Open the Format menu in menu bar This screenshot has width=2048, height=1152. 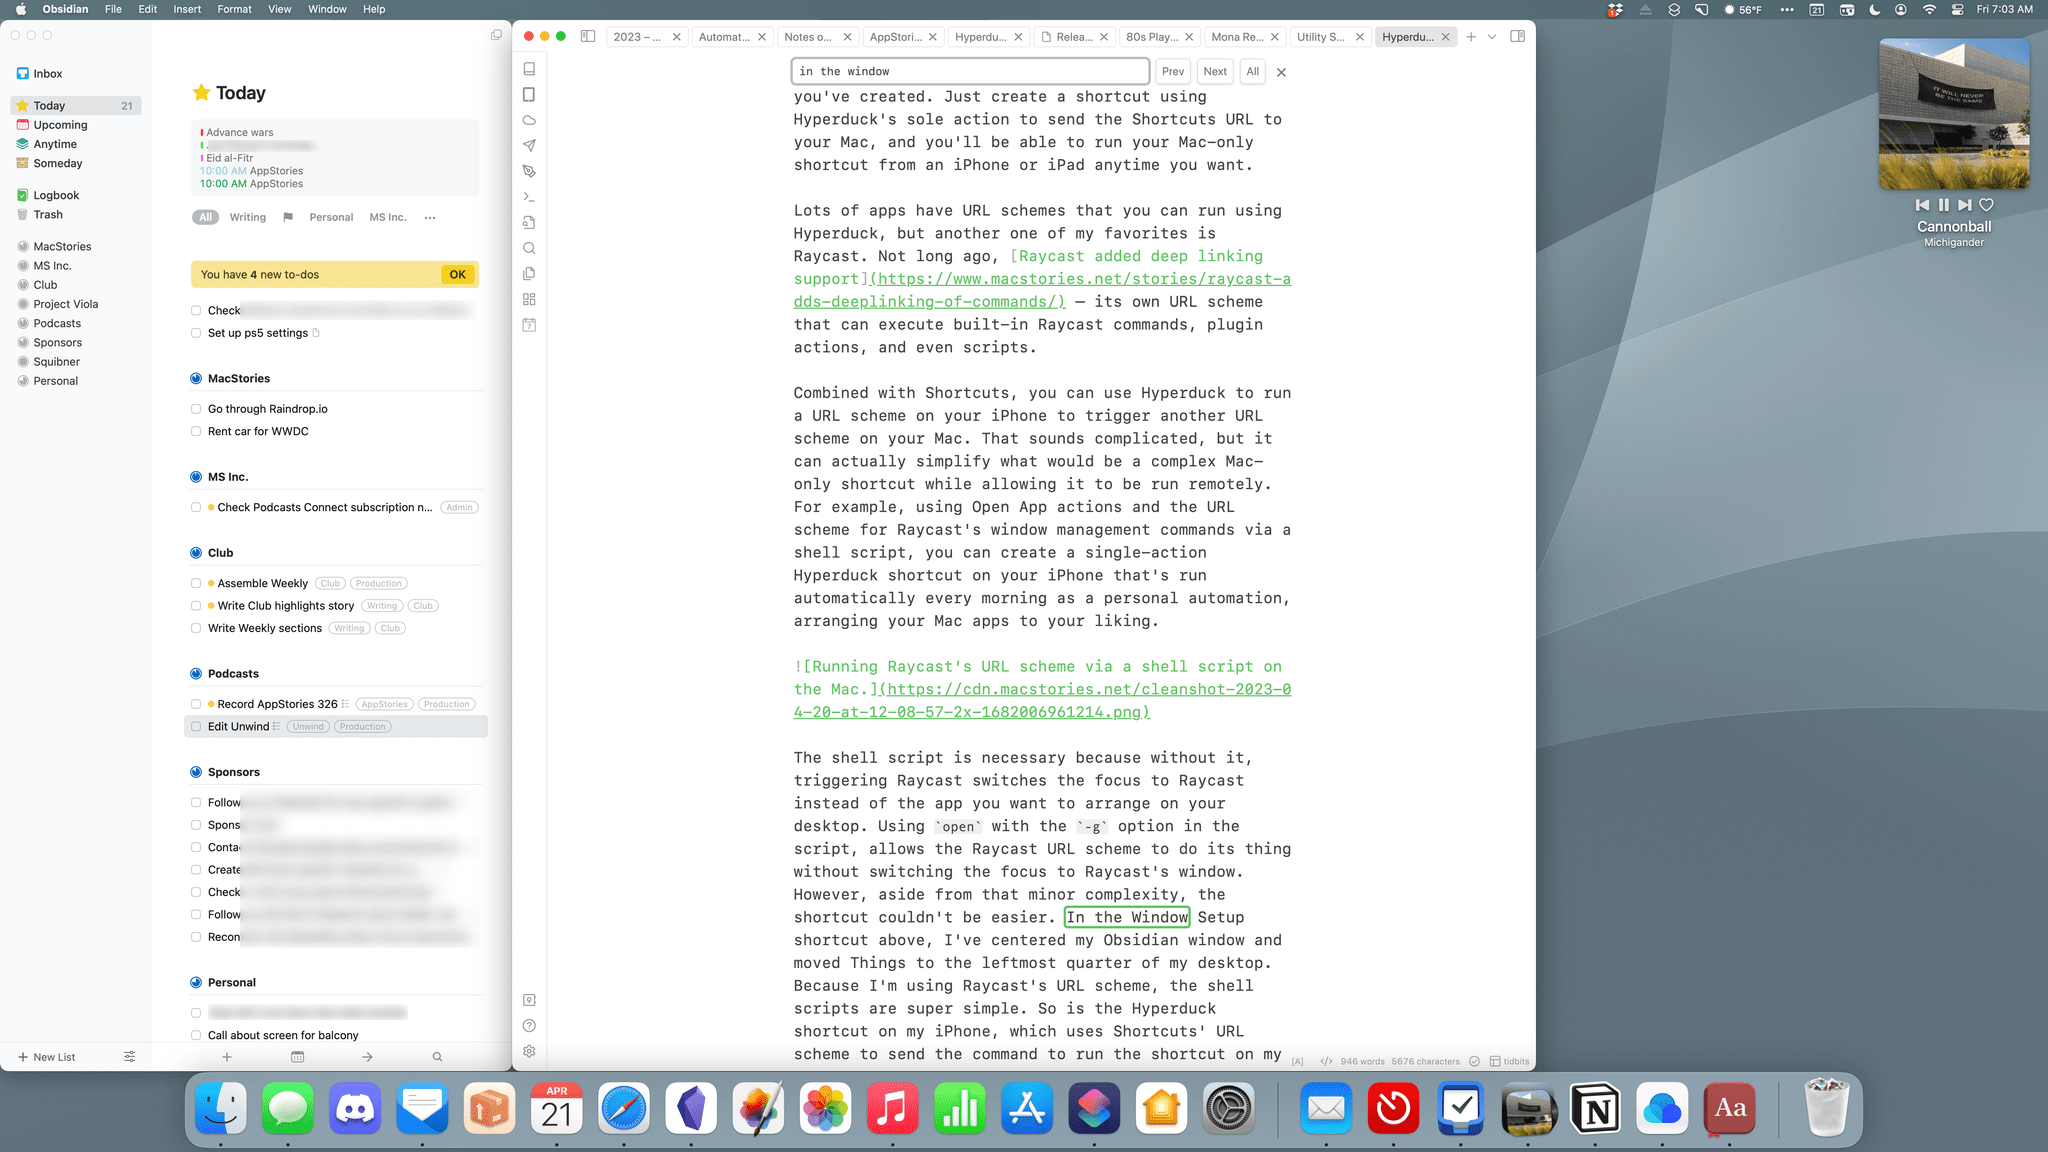click(234, 9)
